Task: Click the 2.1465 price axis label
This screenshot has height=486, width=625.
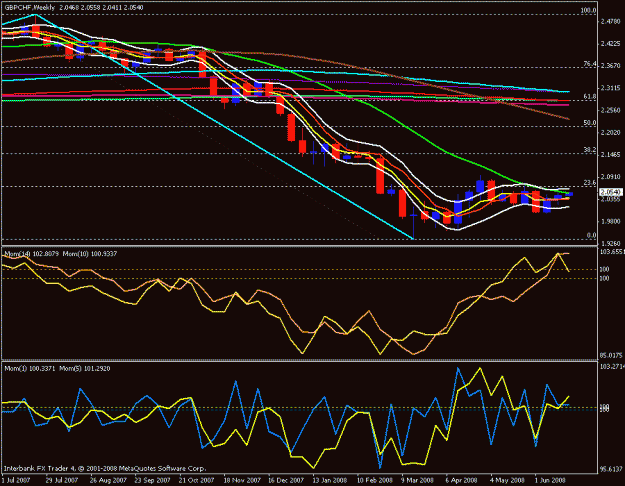Action: (611, 154)
